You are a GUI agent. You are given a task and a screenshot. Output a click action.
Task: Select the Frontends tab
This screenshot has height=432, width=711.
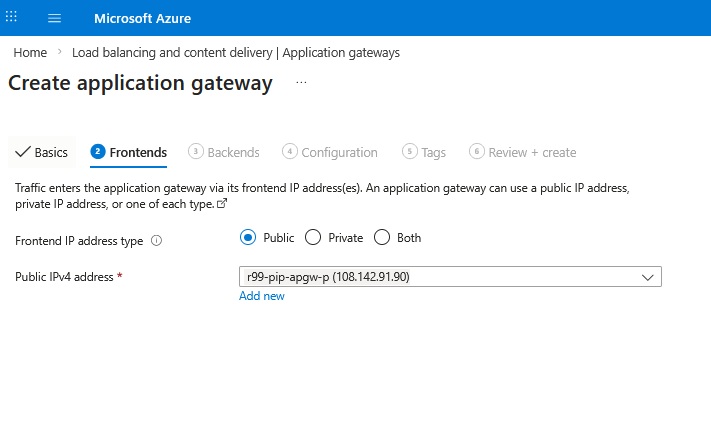click(x=129, y=152)
